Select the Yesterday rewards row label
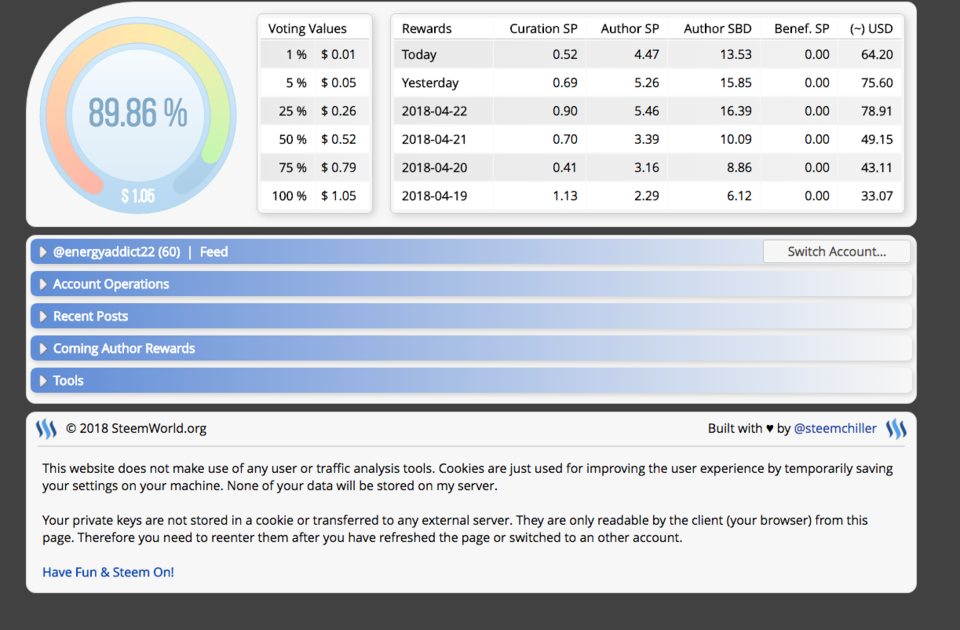 tap(430, 83)
